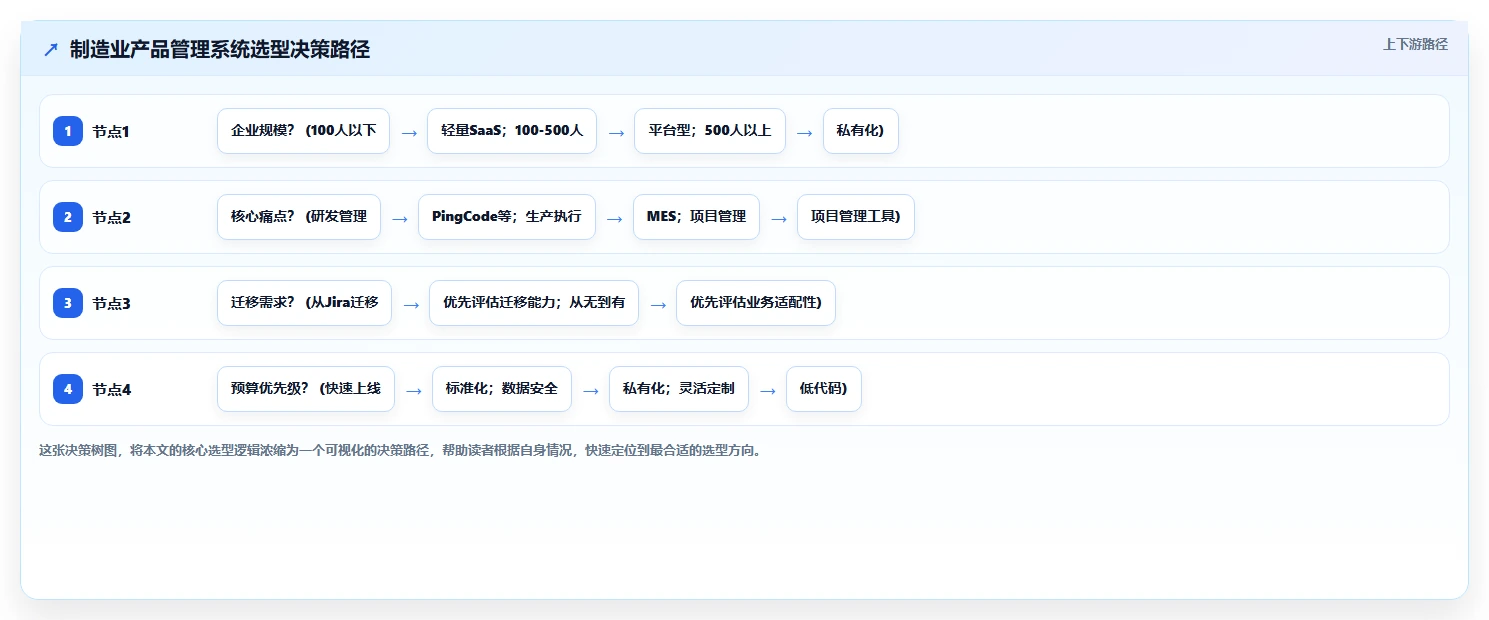Click the 私有化) box in node 1
This screenshot has width=1489, height=620.
point(861,131)
